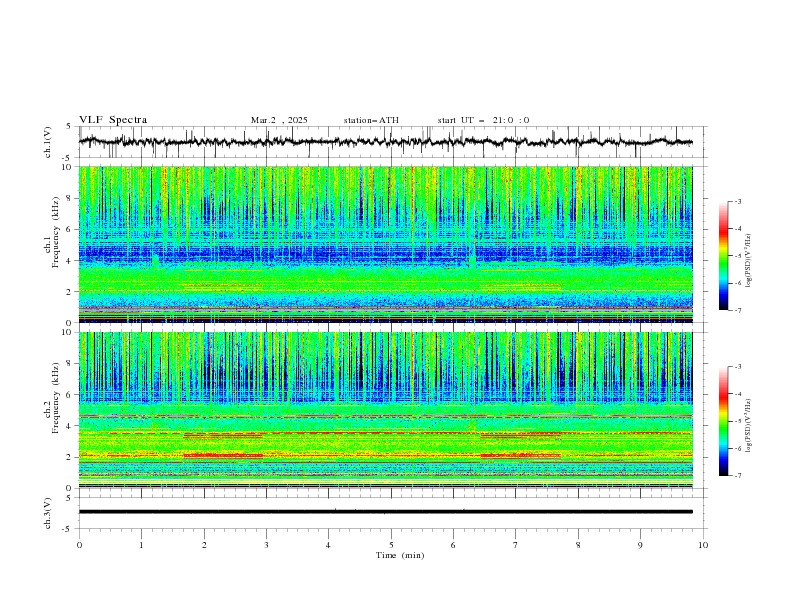Select the ch.1 "Frequency (kHz)" axis label
Image resolution: width=792 pixels, height=612 pixels.
click(56, 232)
